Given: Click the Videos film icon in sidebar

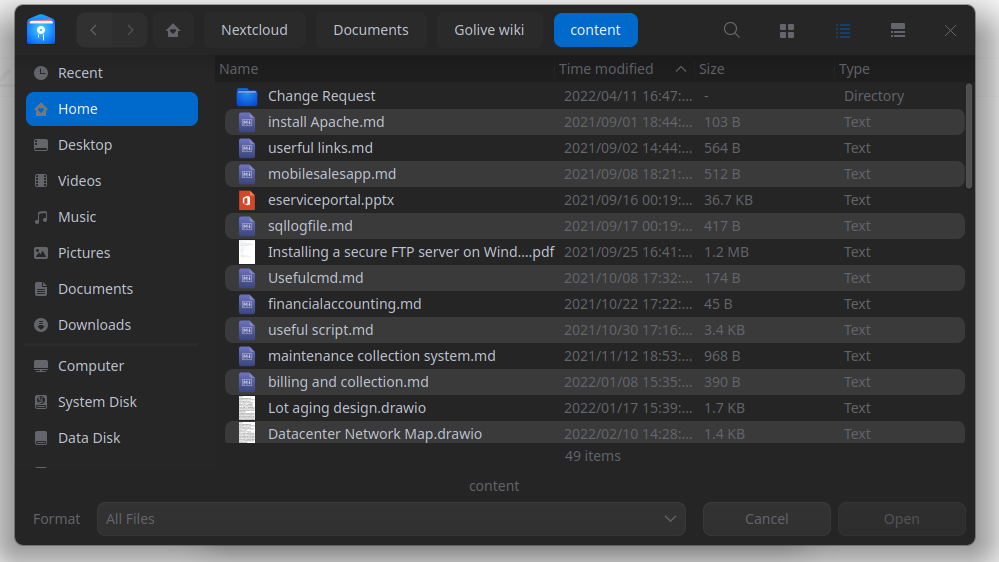Looking at the screenshot, I should click(41, 181).
